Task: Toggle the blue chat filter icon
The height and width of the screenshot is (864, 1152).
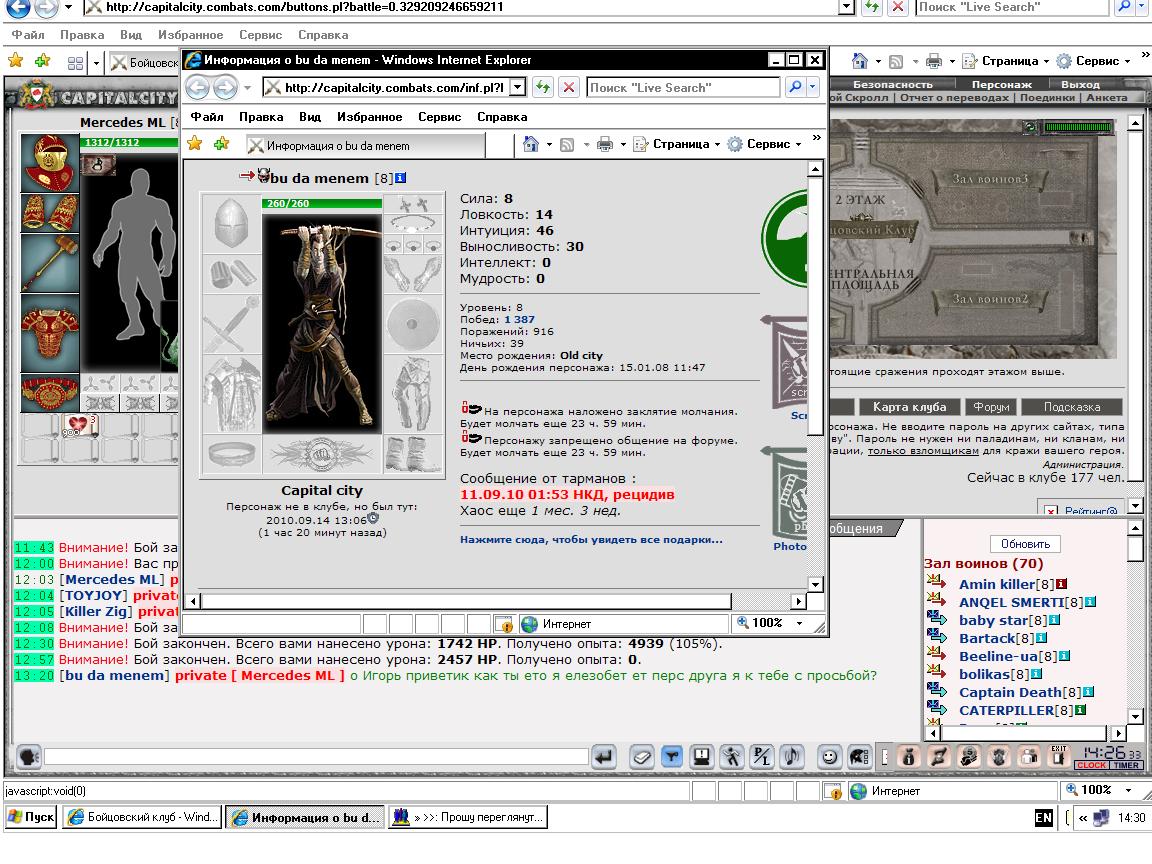Action: point(672,757)
